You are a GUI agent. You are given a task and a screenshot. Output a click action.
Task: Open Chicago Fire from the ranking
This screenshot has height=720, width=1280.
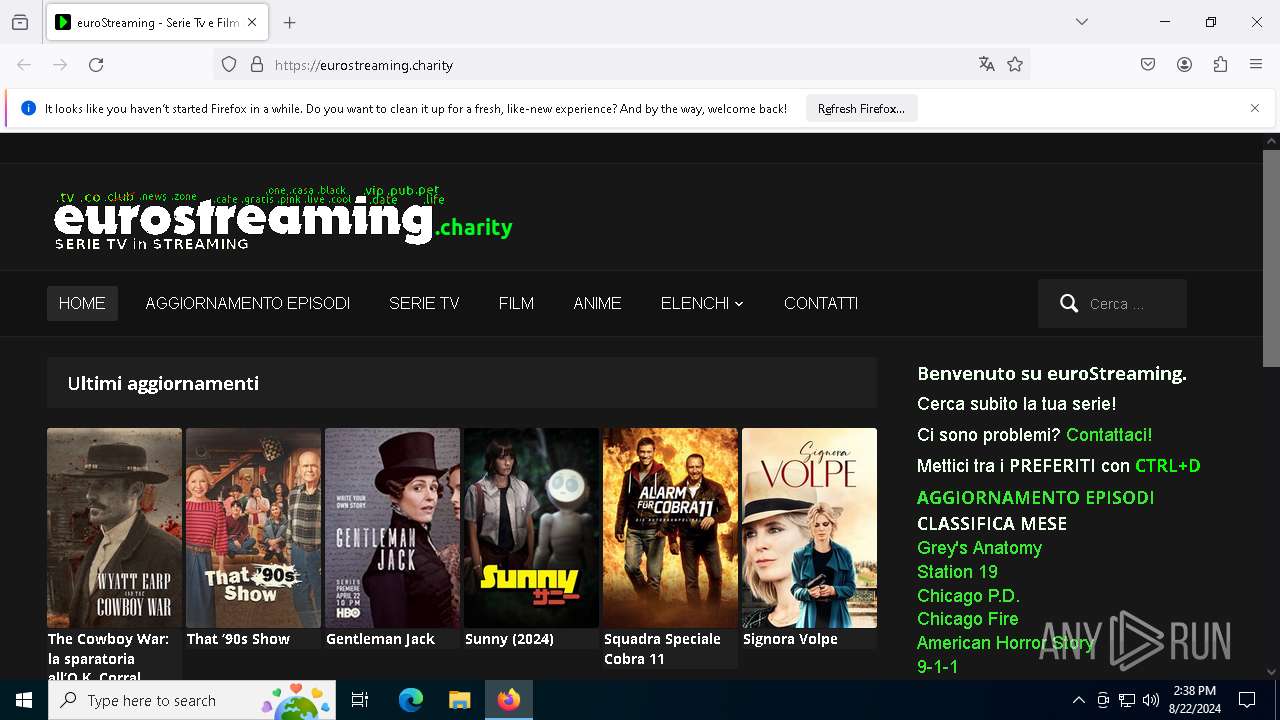point(967,619)
